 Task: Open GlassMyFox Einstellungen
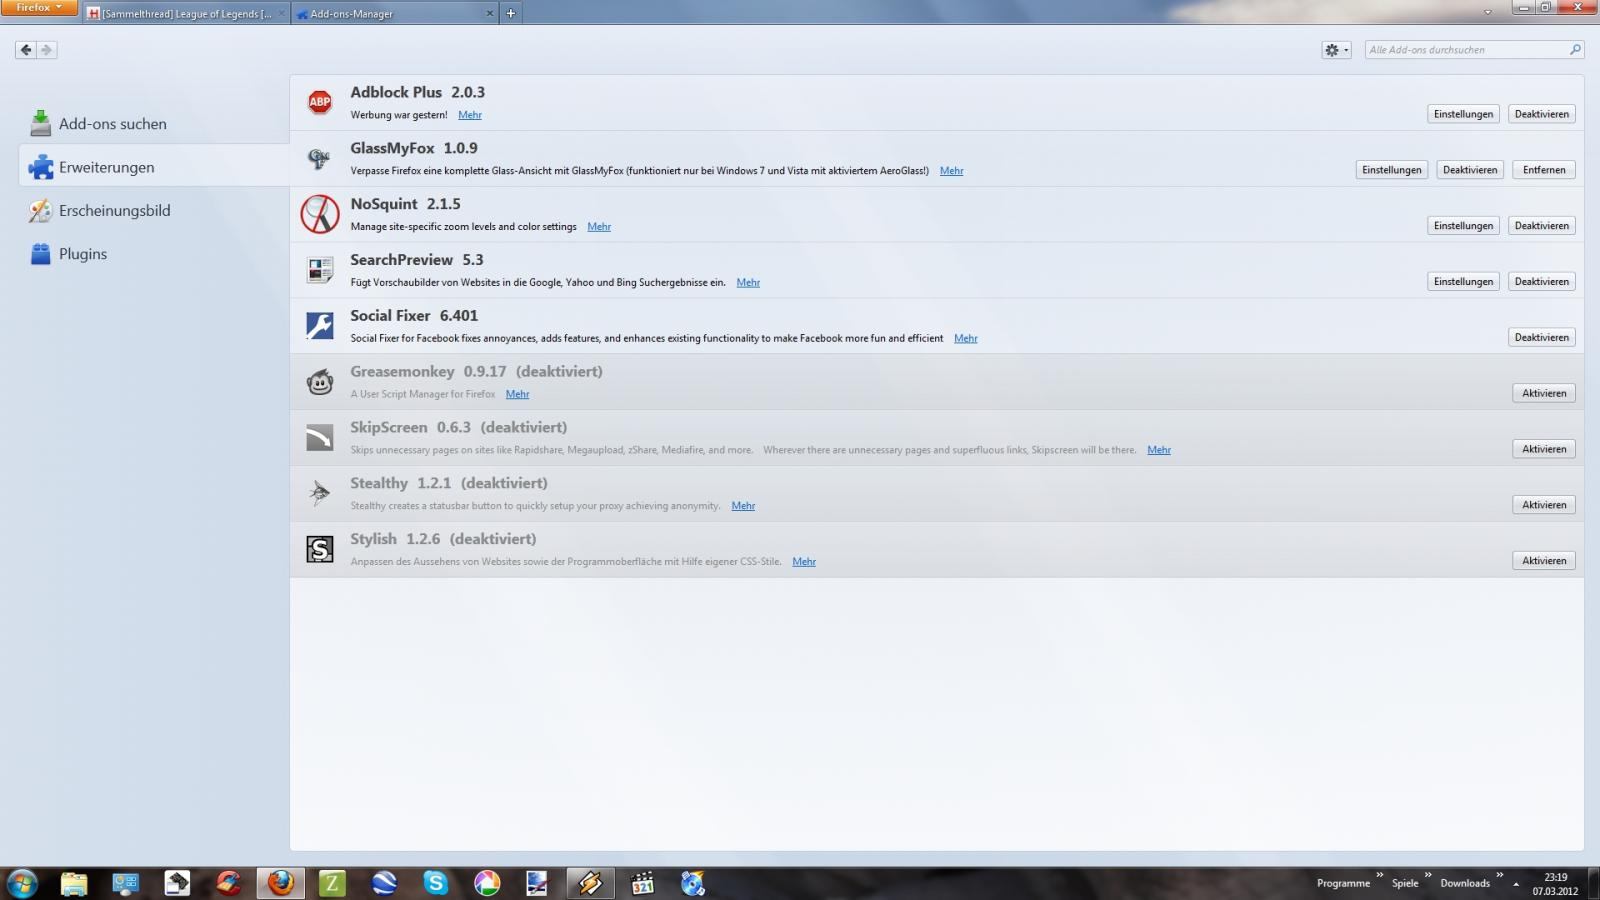coord(1391,170)
